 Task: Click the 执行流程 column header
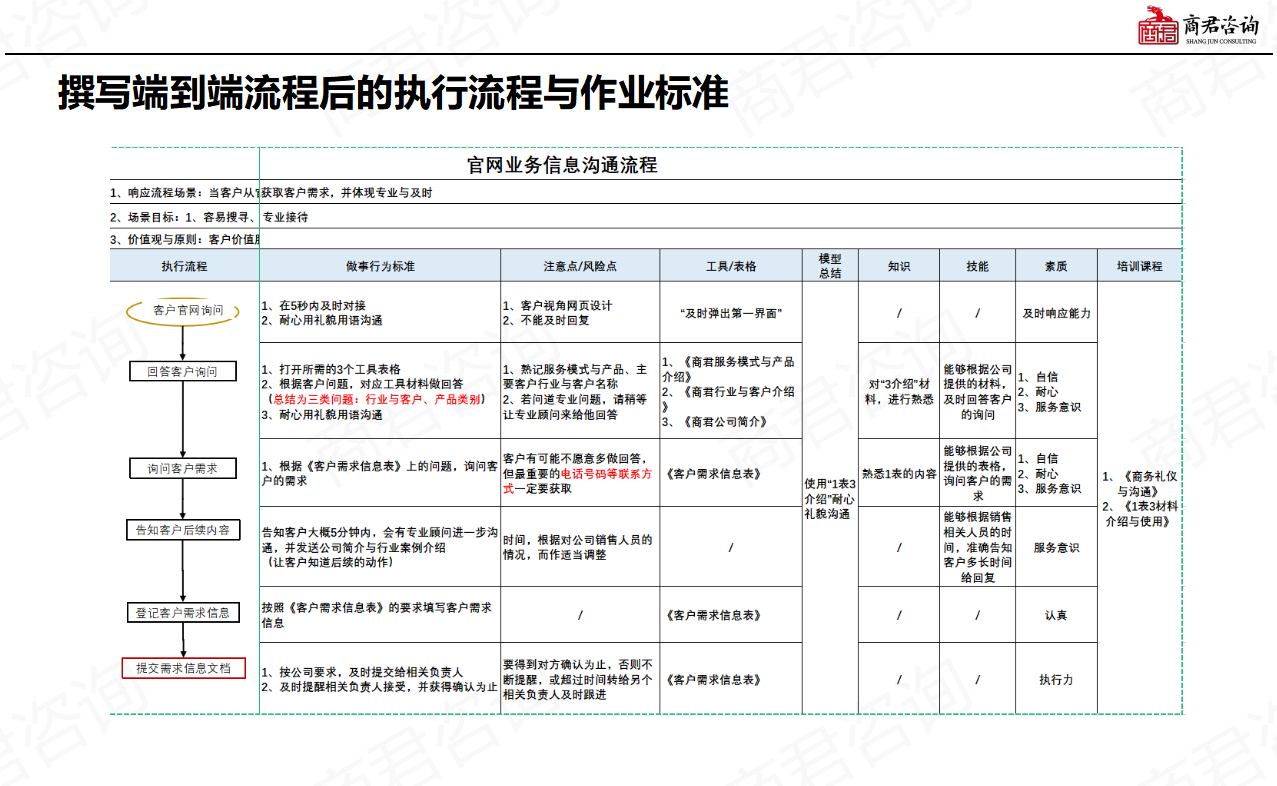184,266
